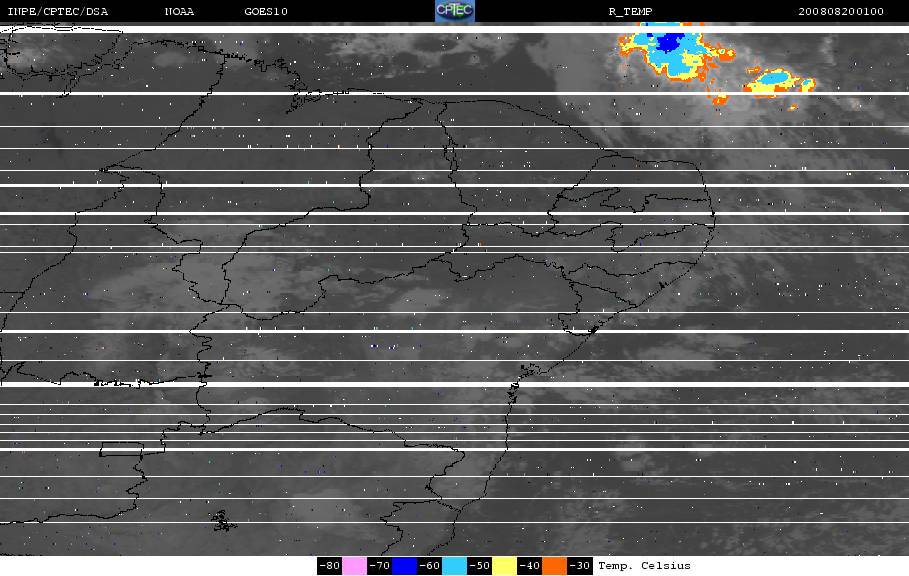
Task: Click the -50 legend temperature label
Action: 479,566
